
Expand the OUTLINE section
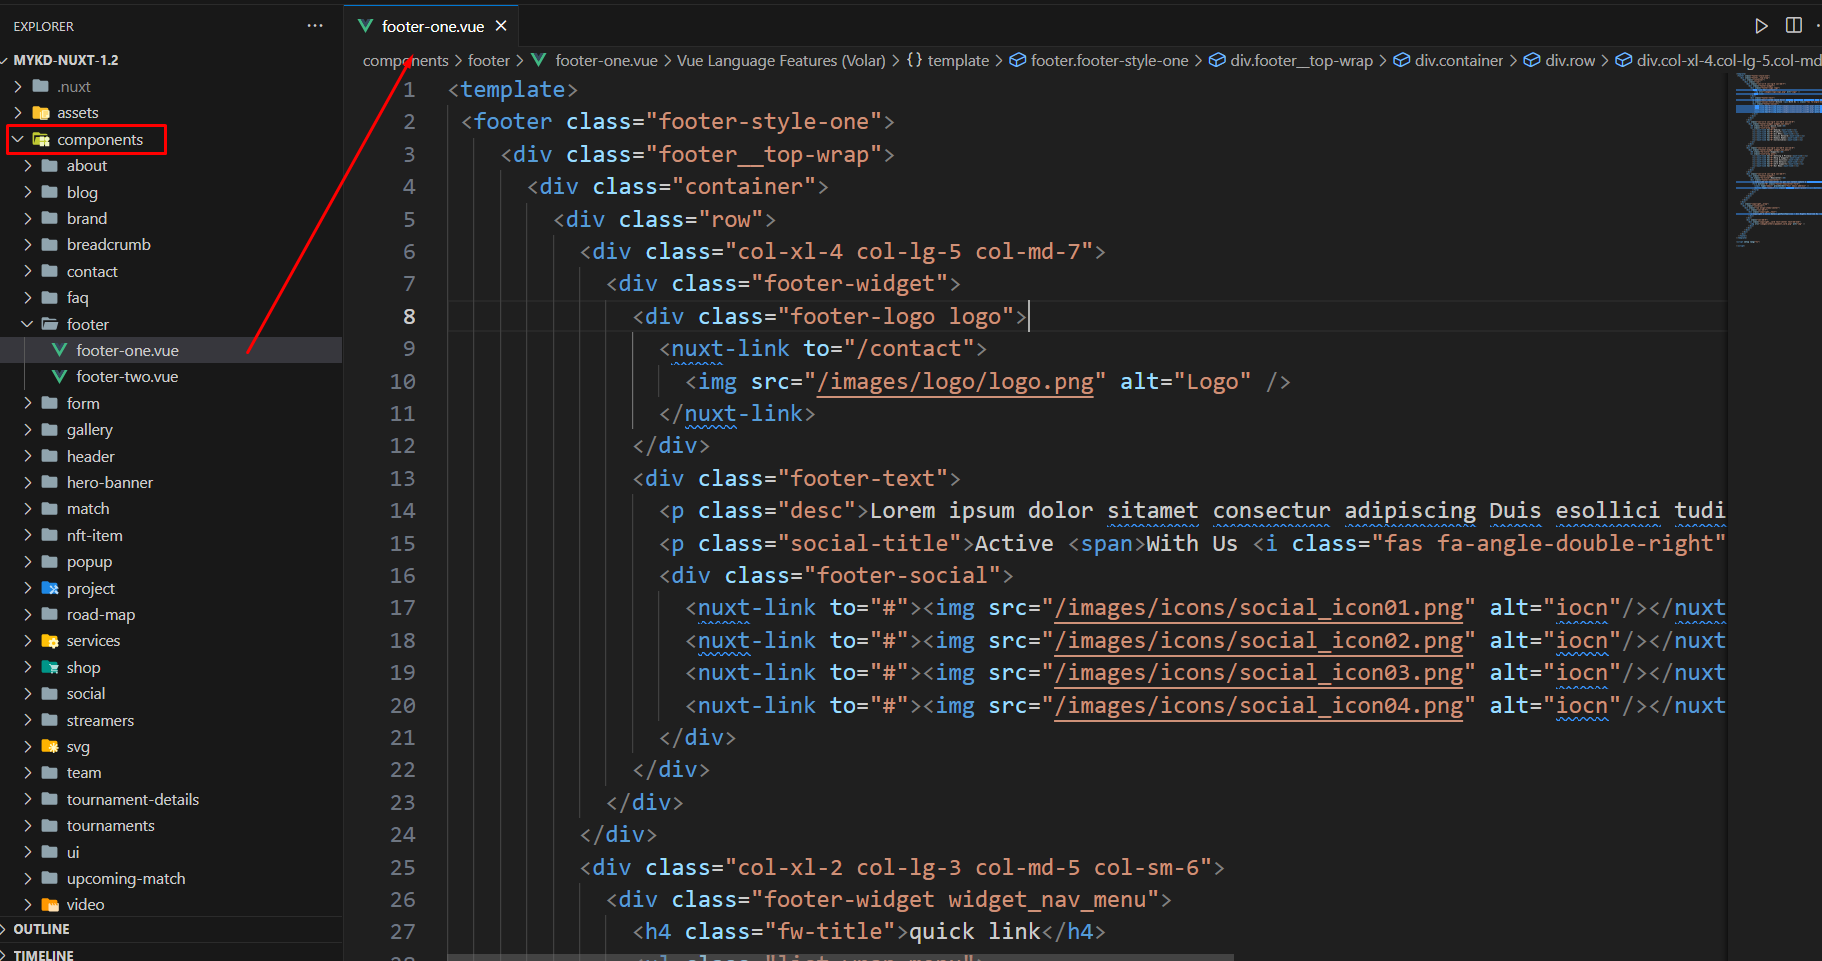(x=41, y=929)
